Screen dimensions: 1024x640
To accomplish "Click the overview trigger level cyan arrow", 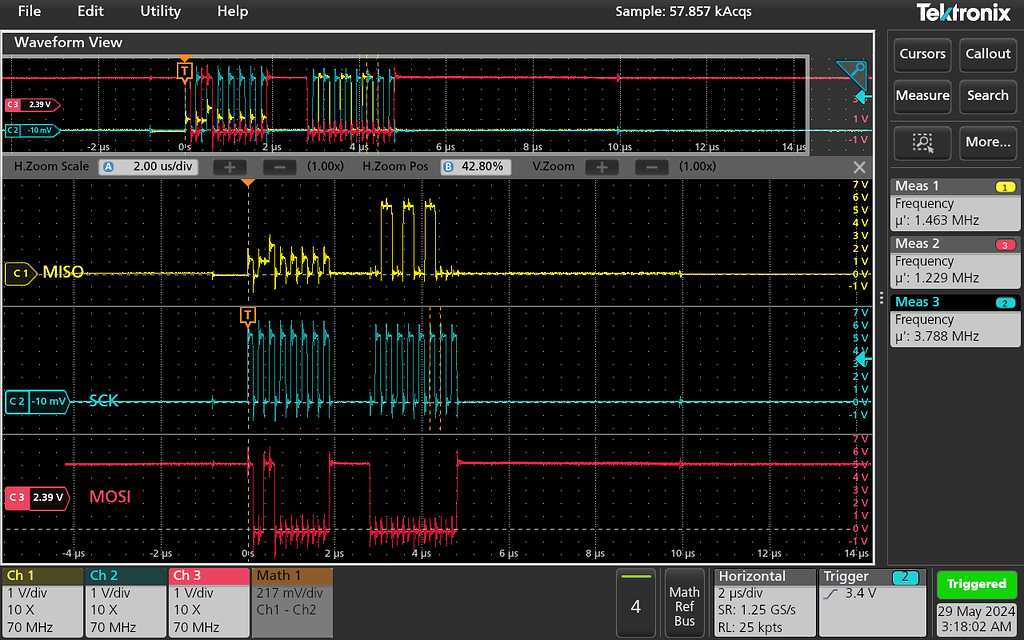I will tap(863, 98).
